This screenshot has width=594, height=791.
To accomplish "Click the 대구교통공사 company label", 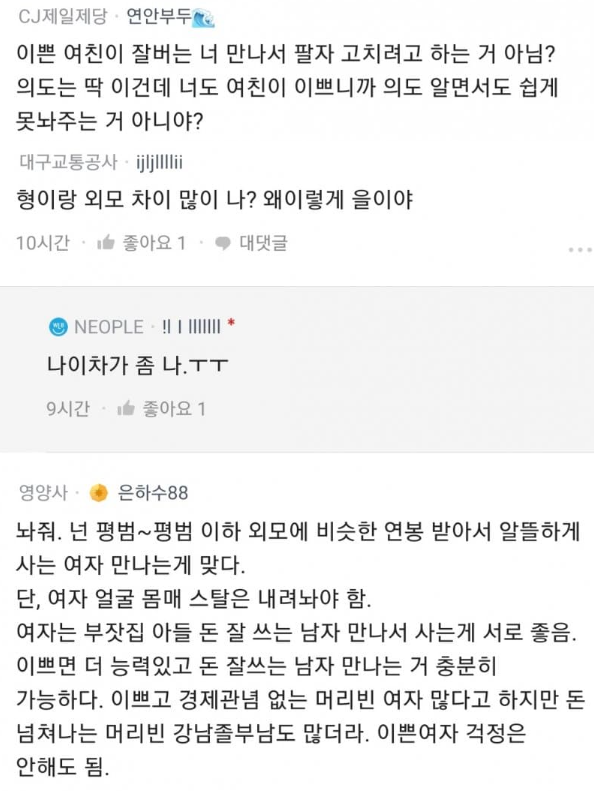I will coord(68,162).
